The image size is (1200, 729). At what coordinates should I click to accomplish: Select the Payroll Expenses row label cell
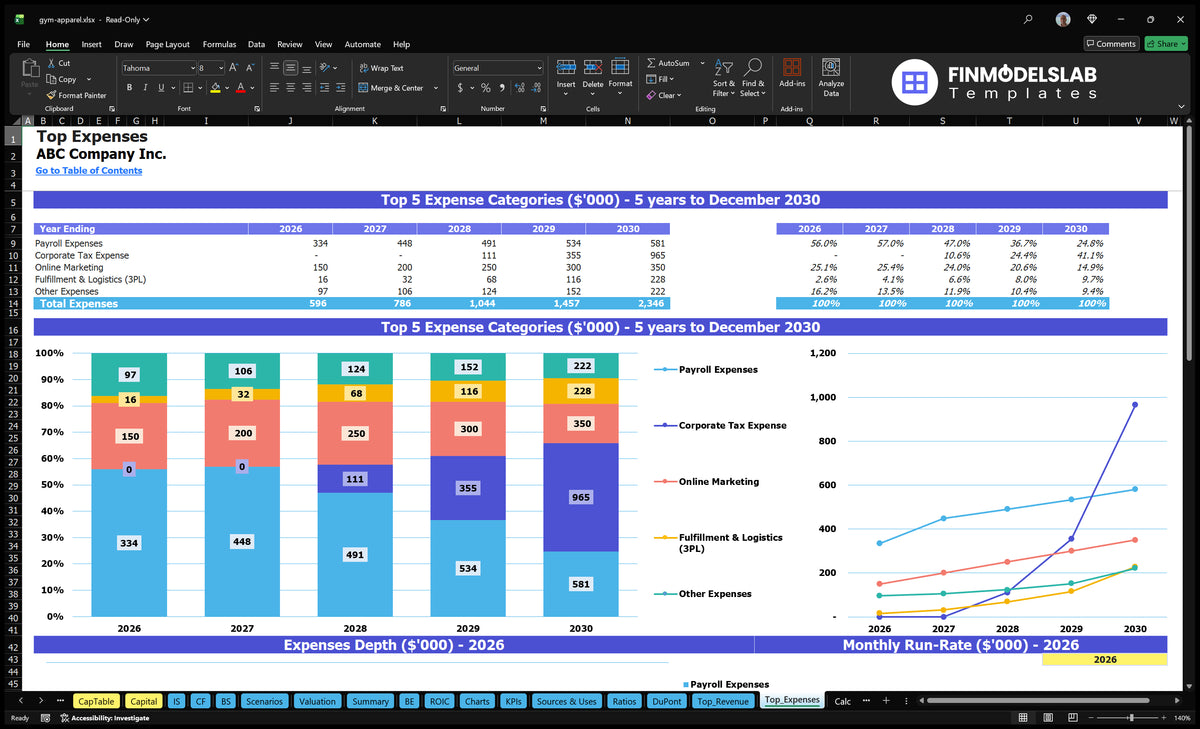click(x=69, y=244)
